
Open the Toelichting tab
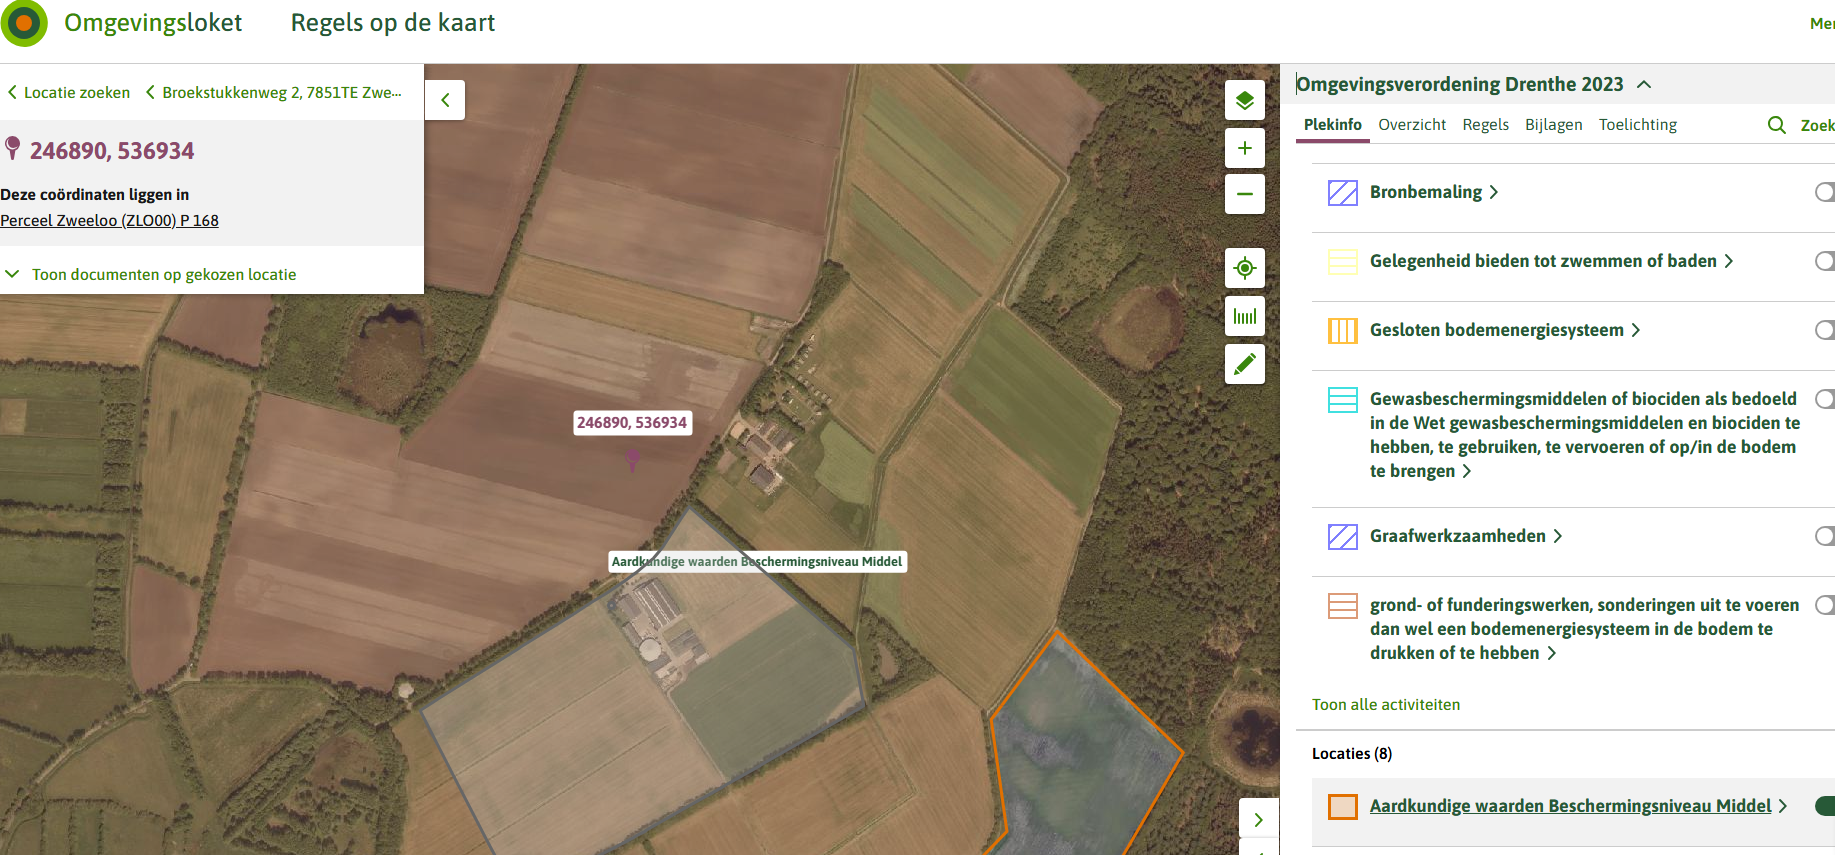[1638, 125]
